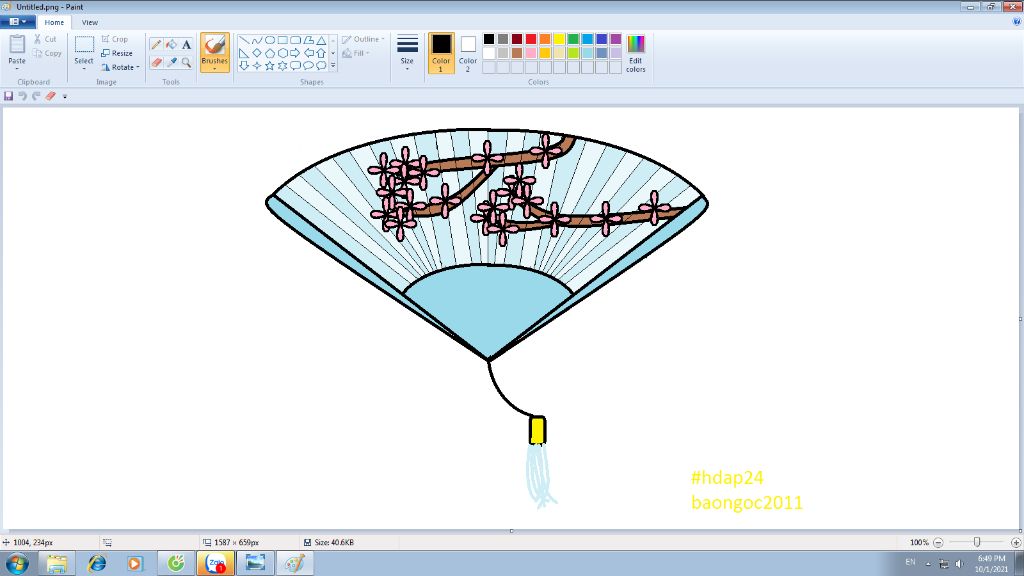Screen dimensions: 1024x576
Task: Activate the Color 2 background selector
Action: pos(468,52)
